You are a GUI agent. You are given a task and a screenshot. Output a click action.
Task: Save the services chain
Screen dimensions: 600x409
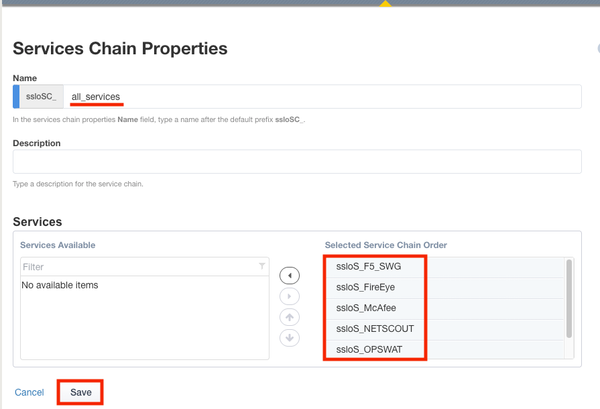(80, 392)
